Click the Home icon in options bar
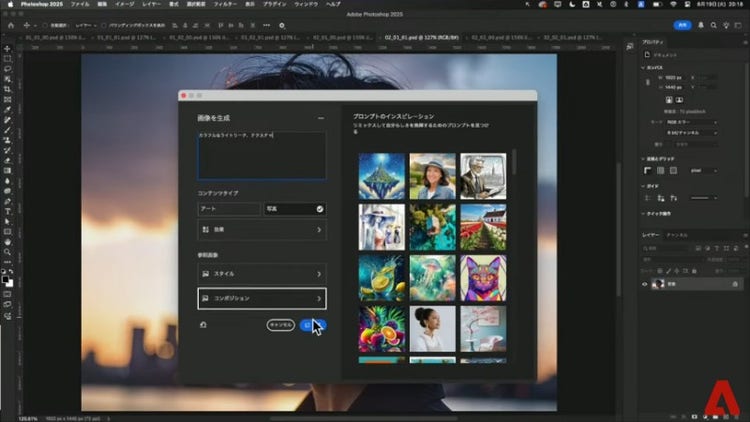 (x=9, y=24)
